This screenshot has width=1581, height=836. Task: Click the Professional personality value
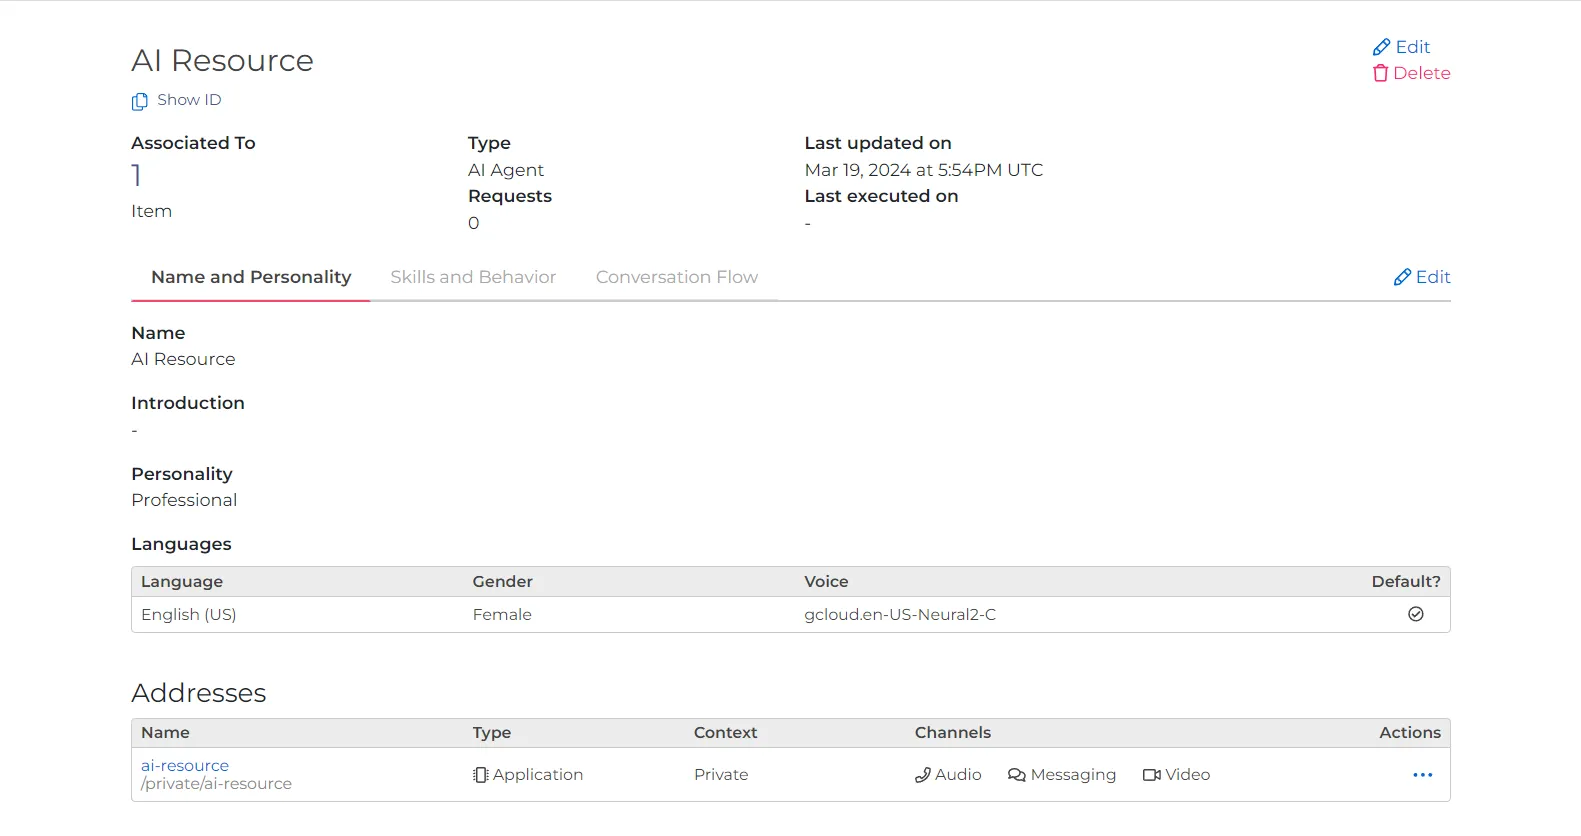point(184,500)
